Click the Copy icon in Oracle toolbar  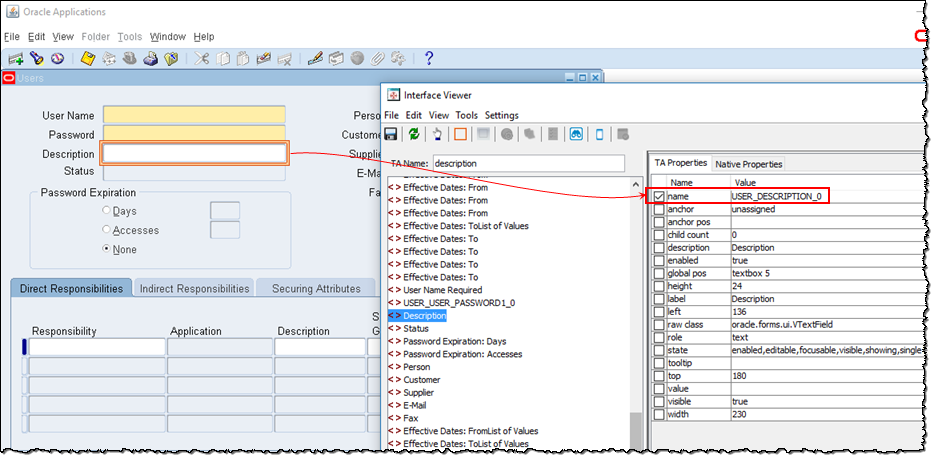pos(223,58)
